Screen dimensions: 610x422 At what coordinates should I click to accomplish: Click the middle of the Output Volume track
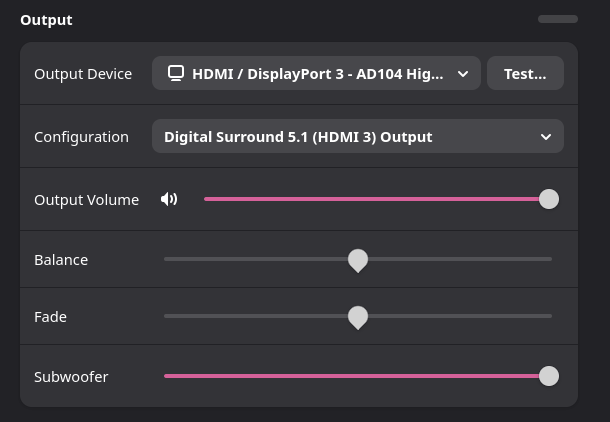click(376, 199)
